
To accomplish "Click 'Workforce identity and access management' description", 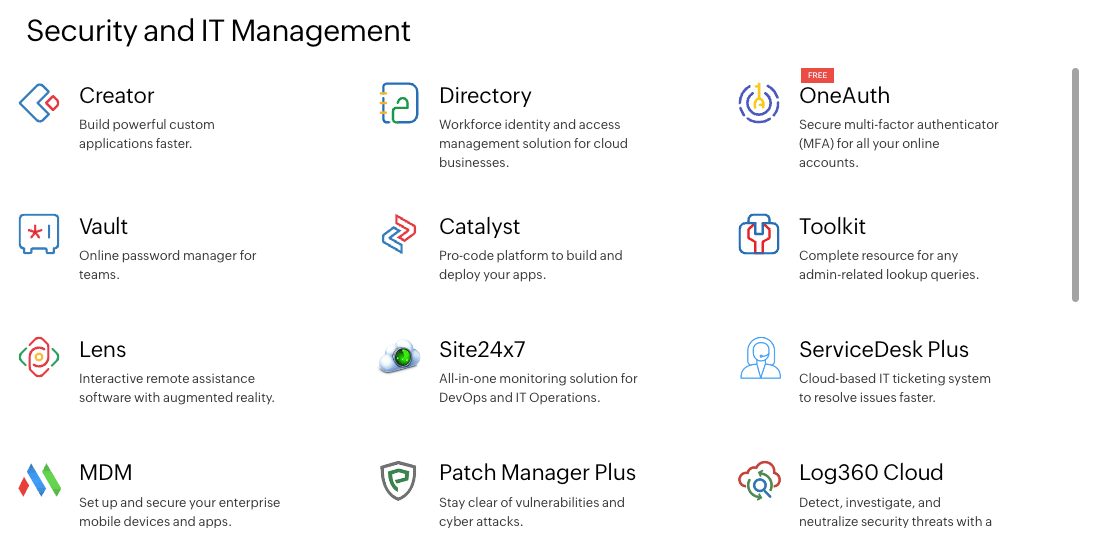I will click(533, 143).
